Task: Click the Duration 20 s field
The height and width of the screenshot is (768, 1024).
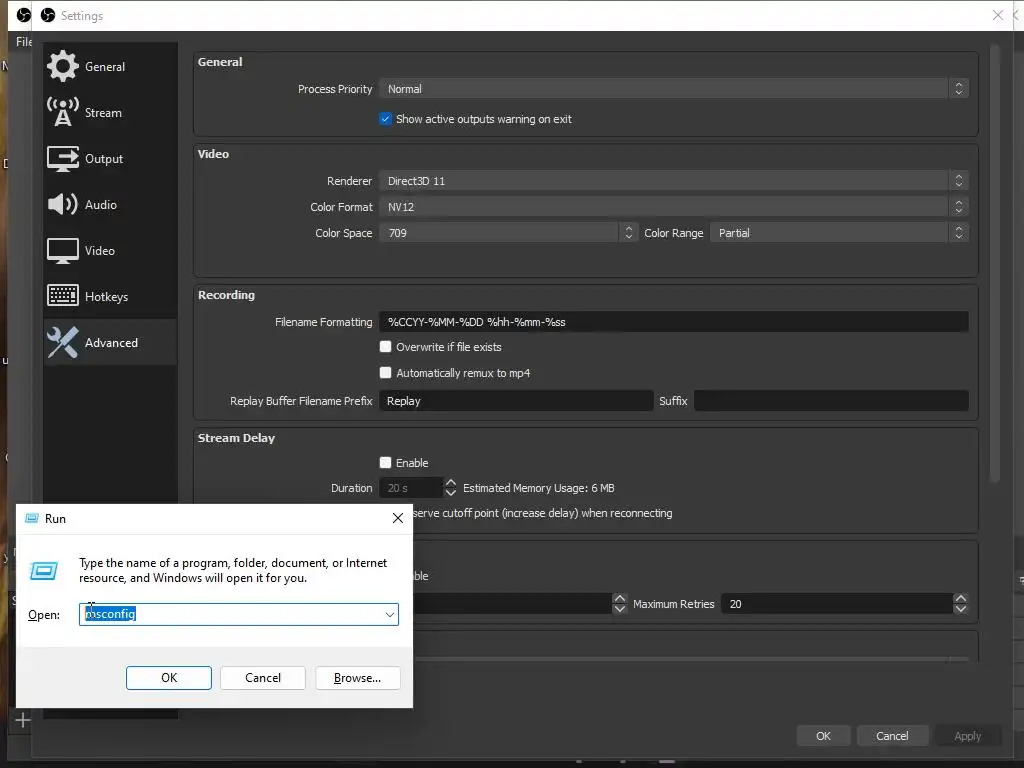Action: 411,488
